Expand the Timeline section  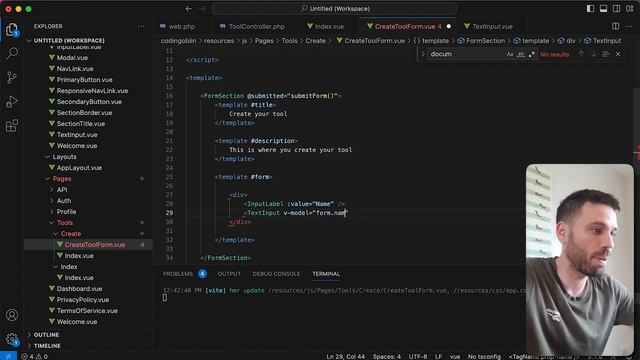pyautogui.click(x=47, y=346)
